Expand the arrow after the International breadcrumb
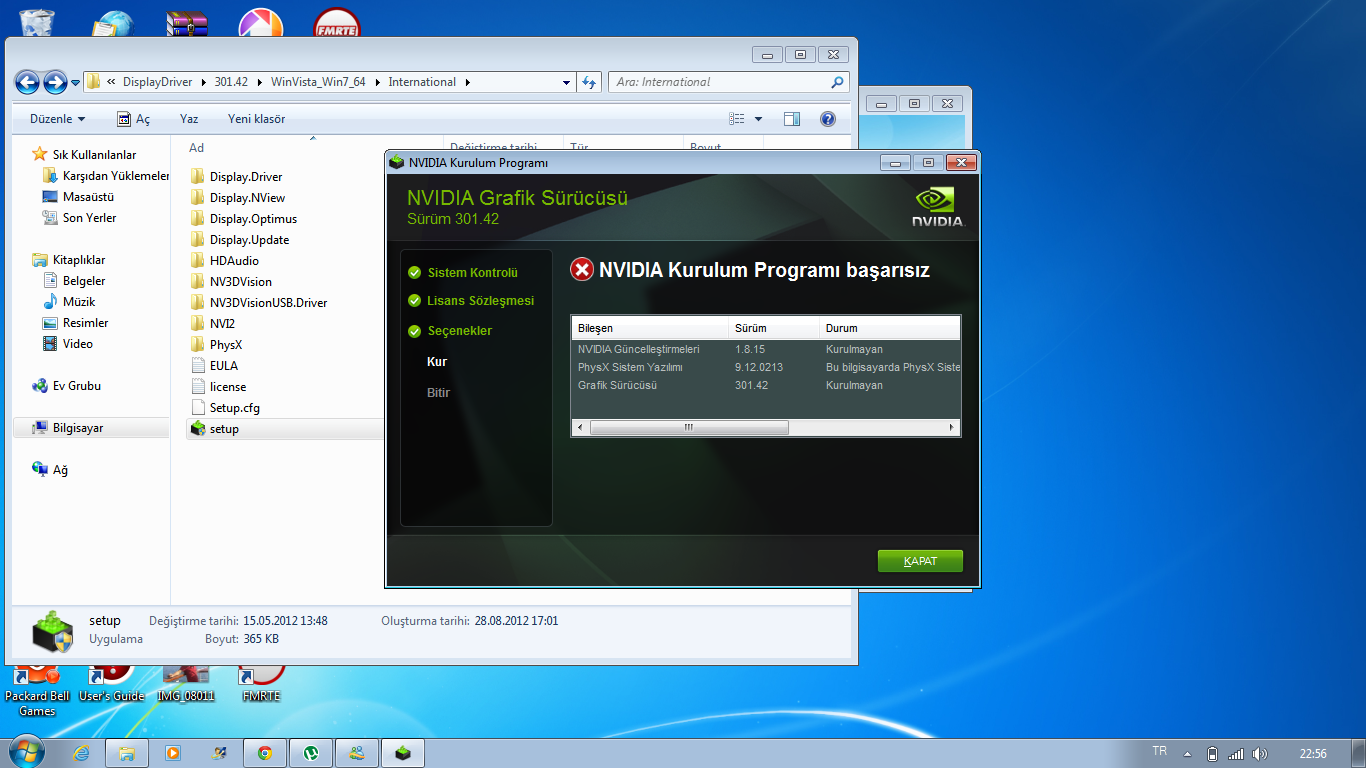 click(x=467, y=82)
